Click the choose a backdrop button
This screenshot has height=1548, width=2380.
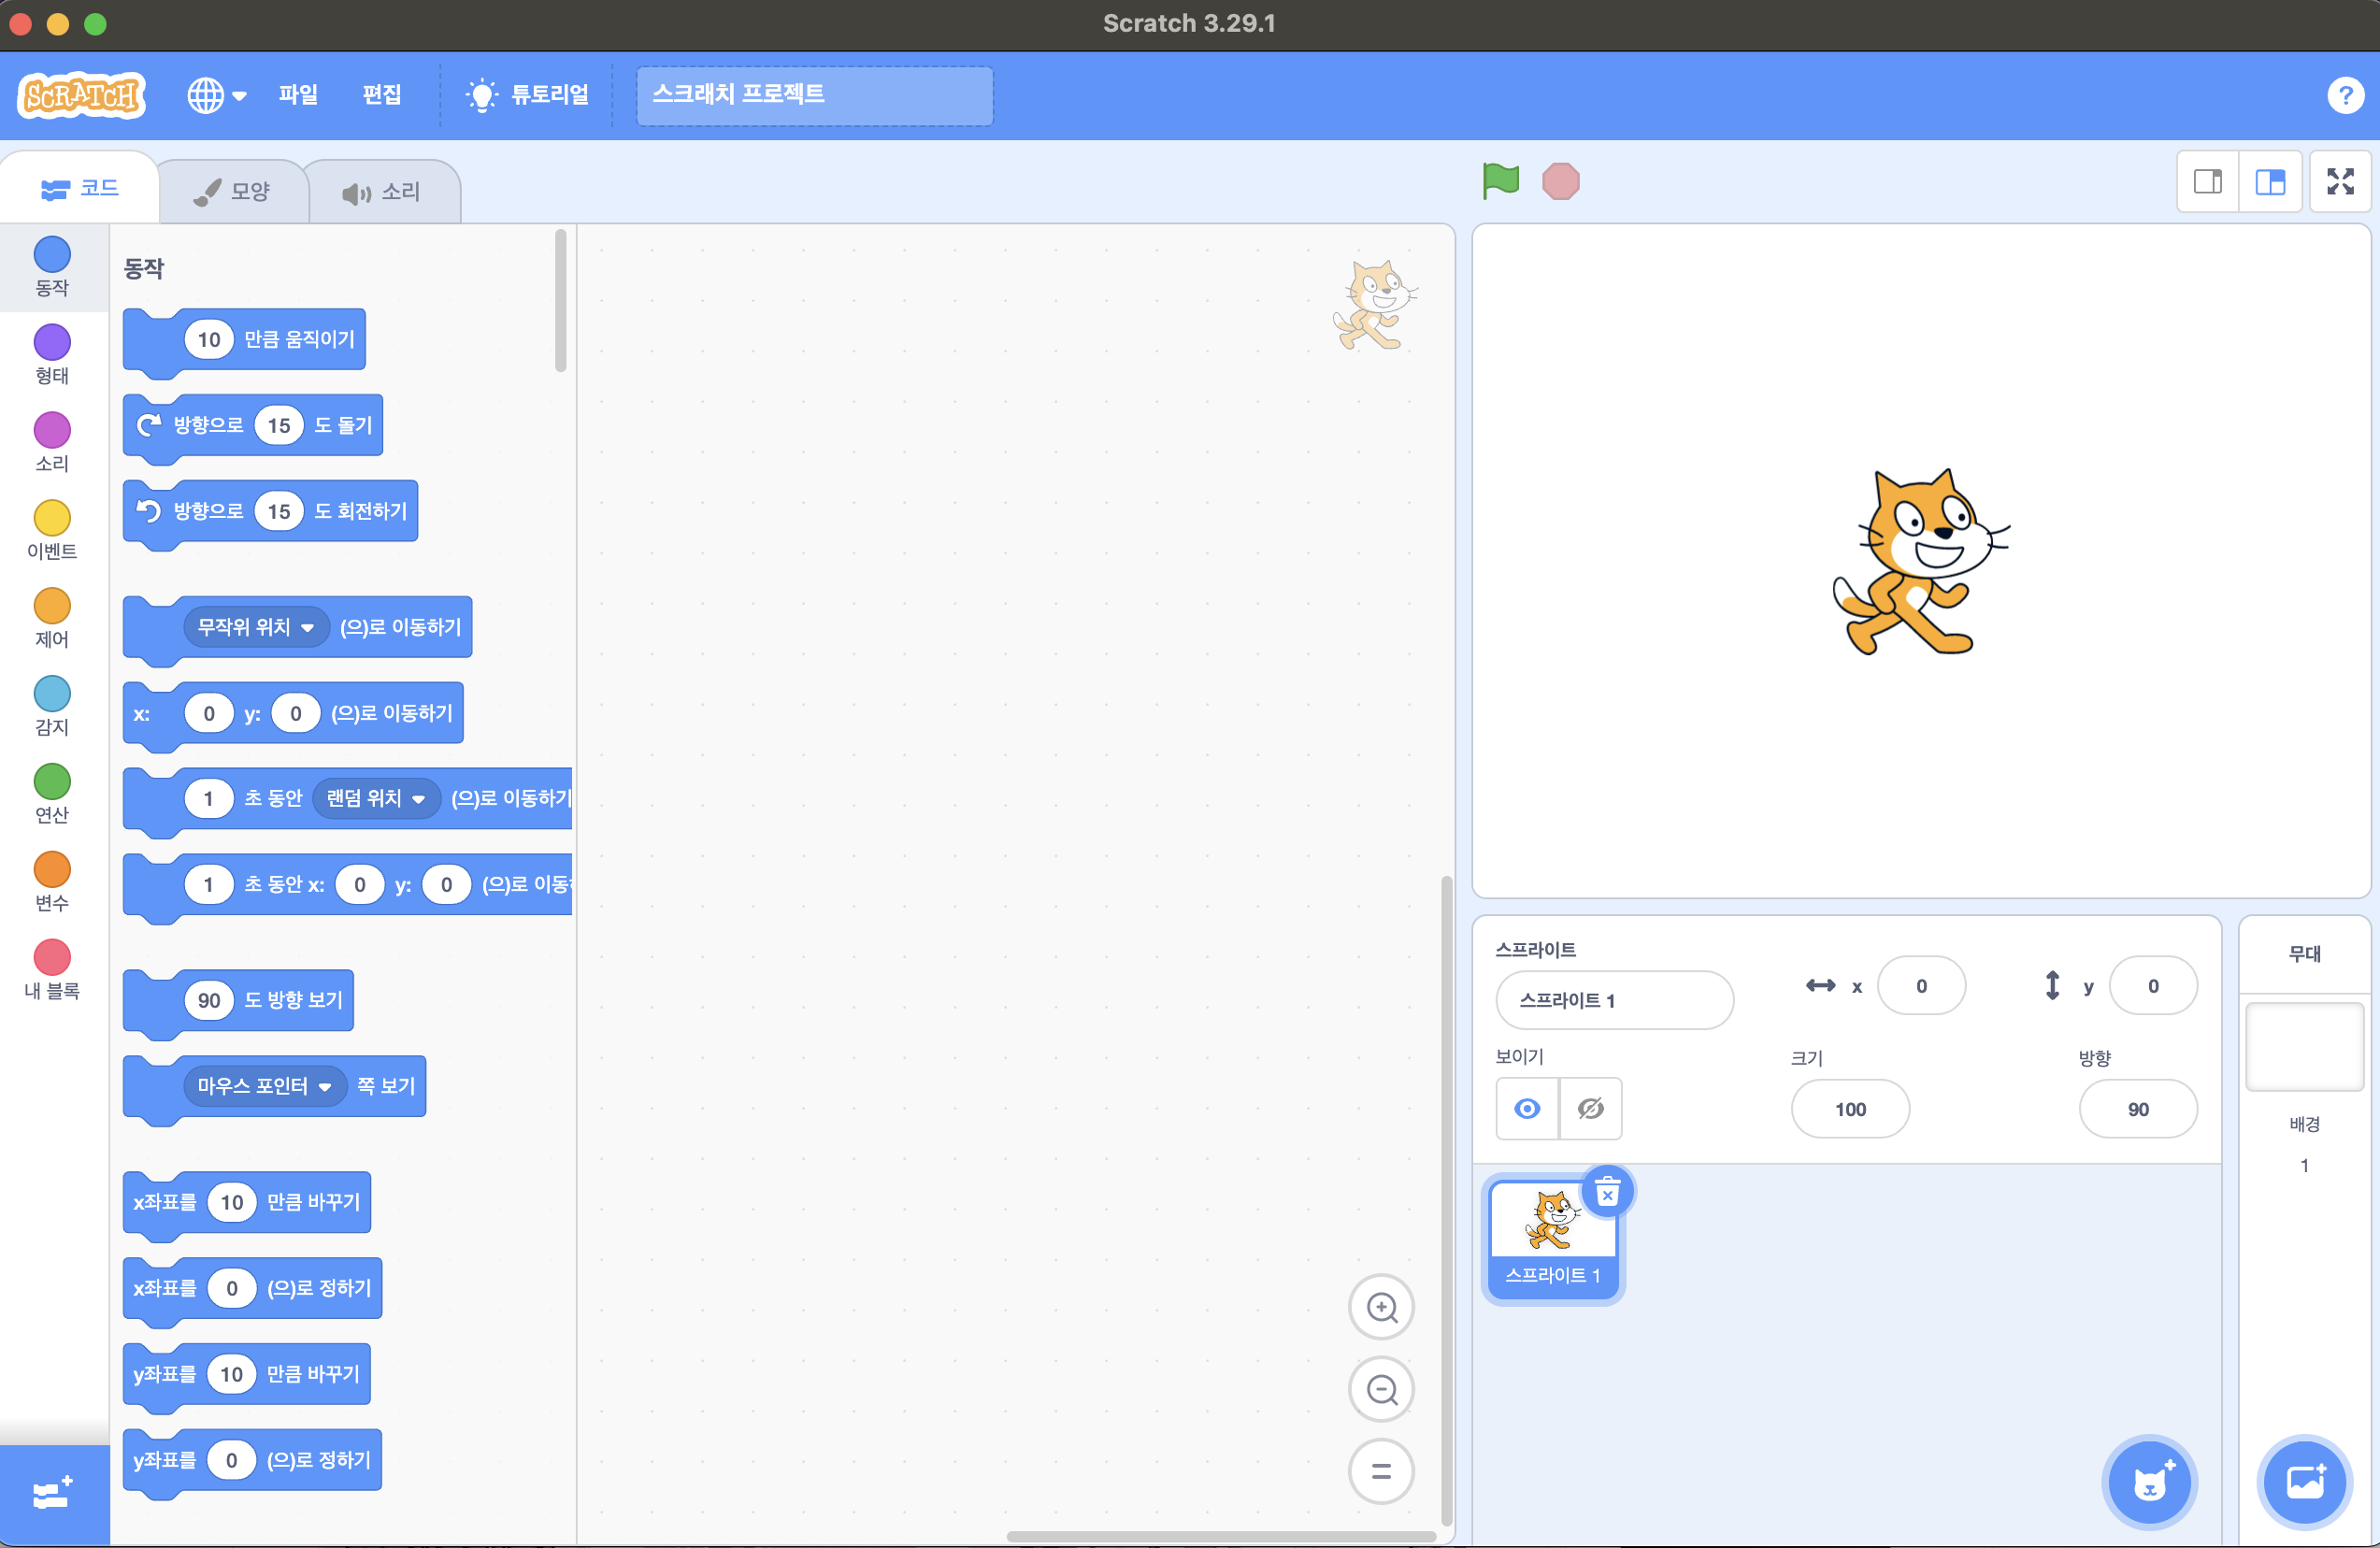pos(2304,1482)
